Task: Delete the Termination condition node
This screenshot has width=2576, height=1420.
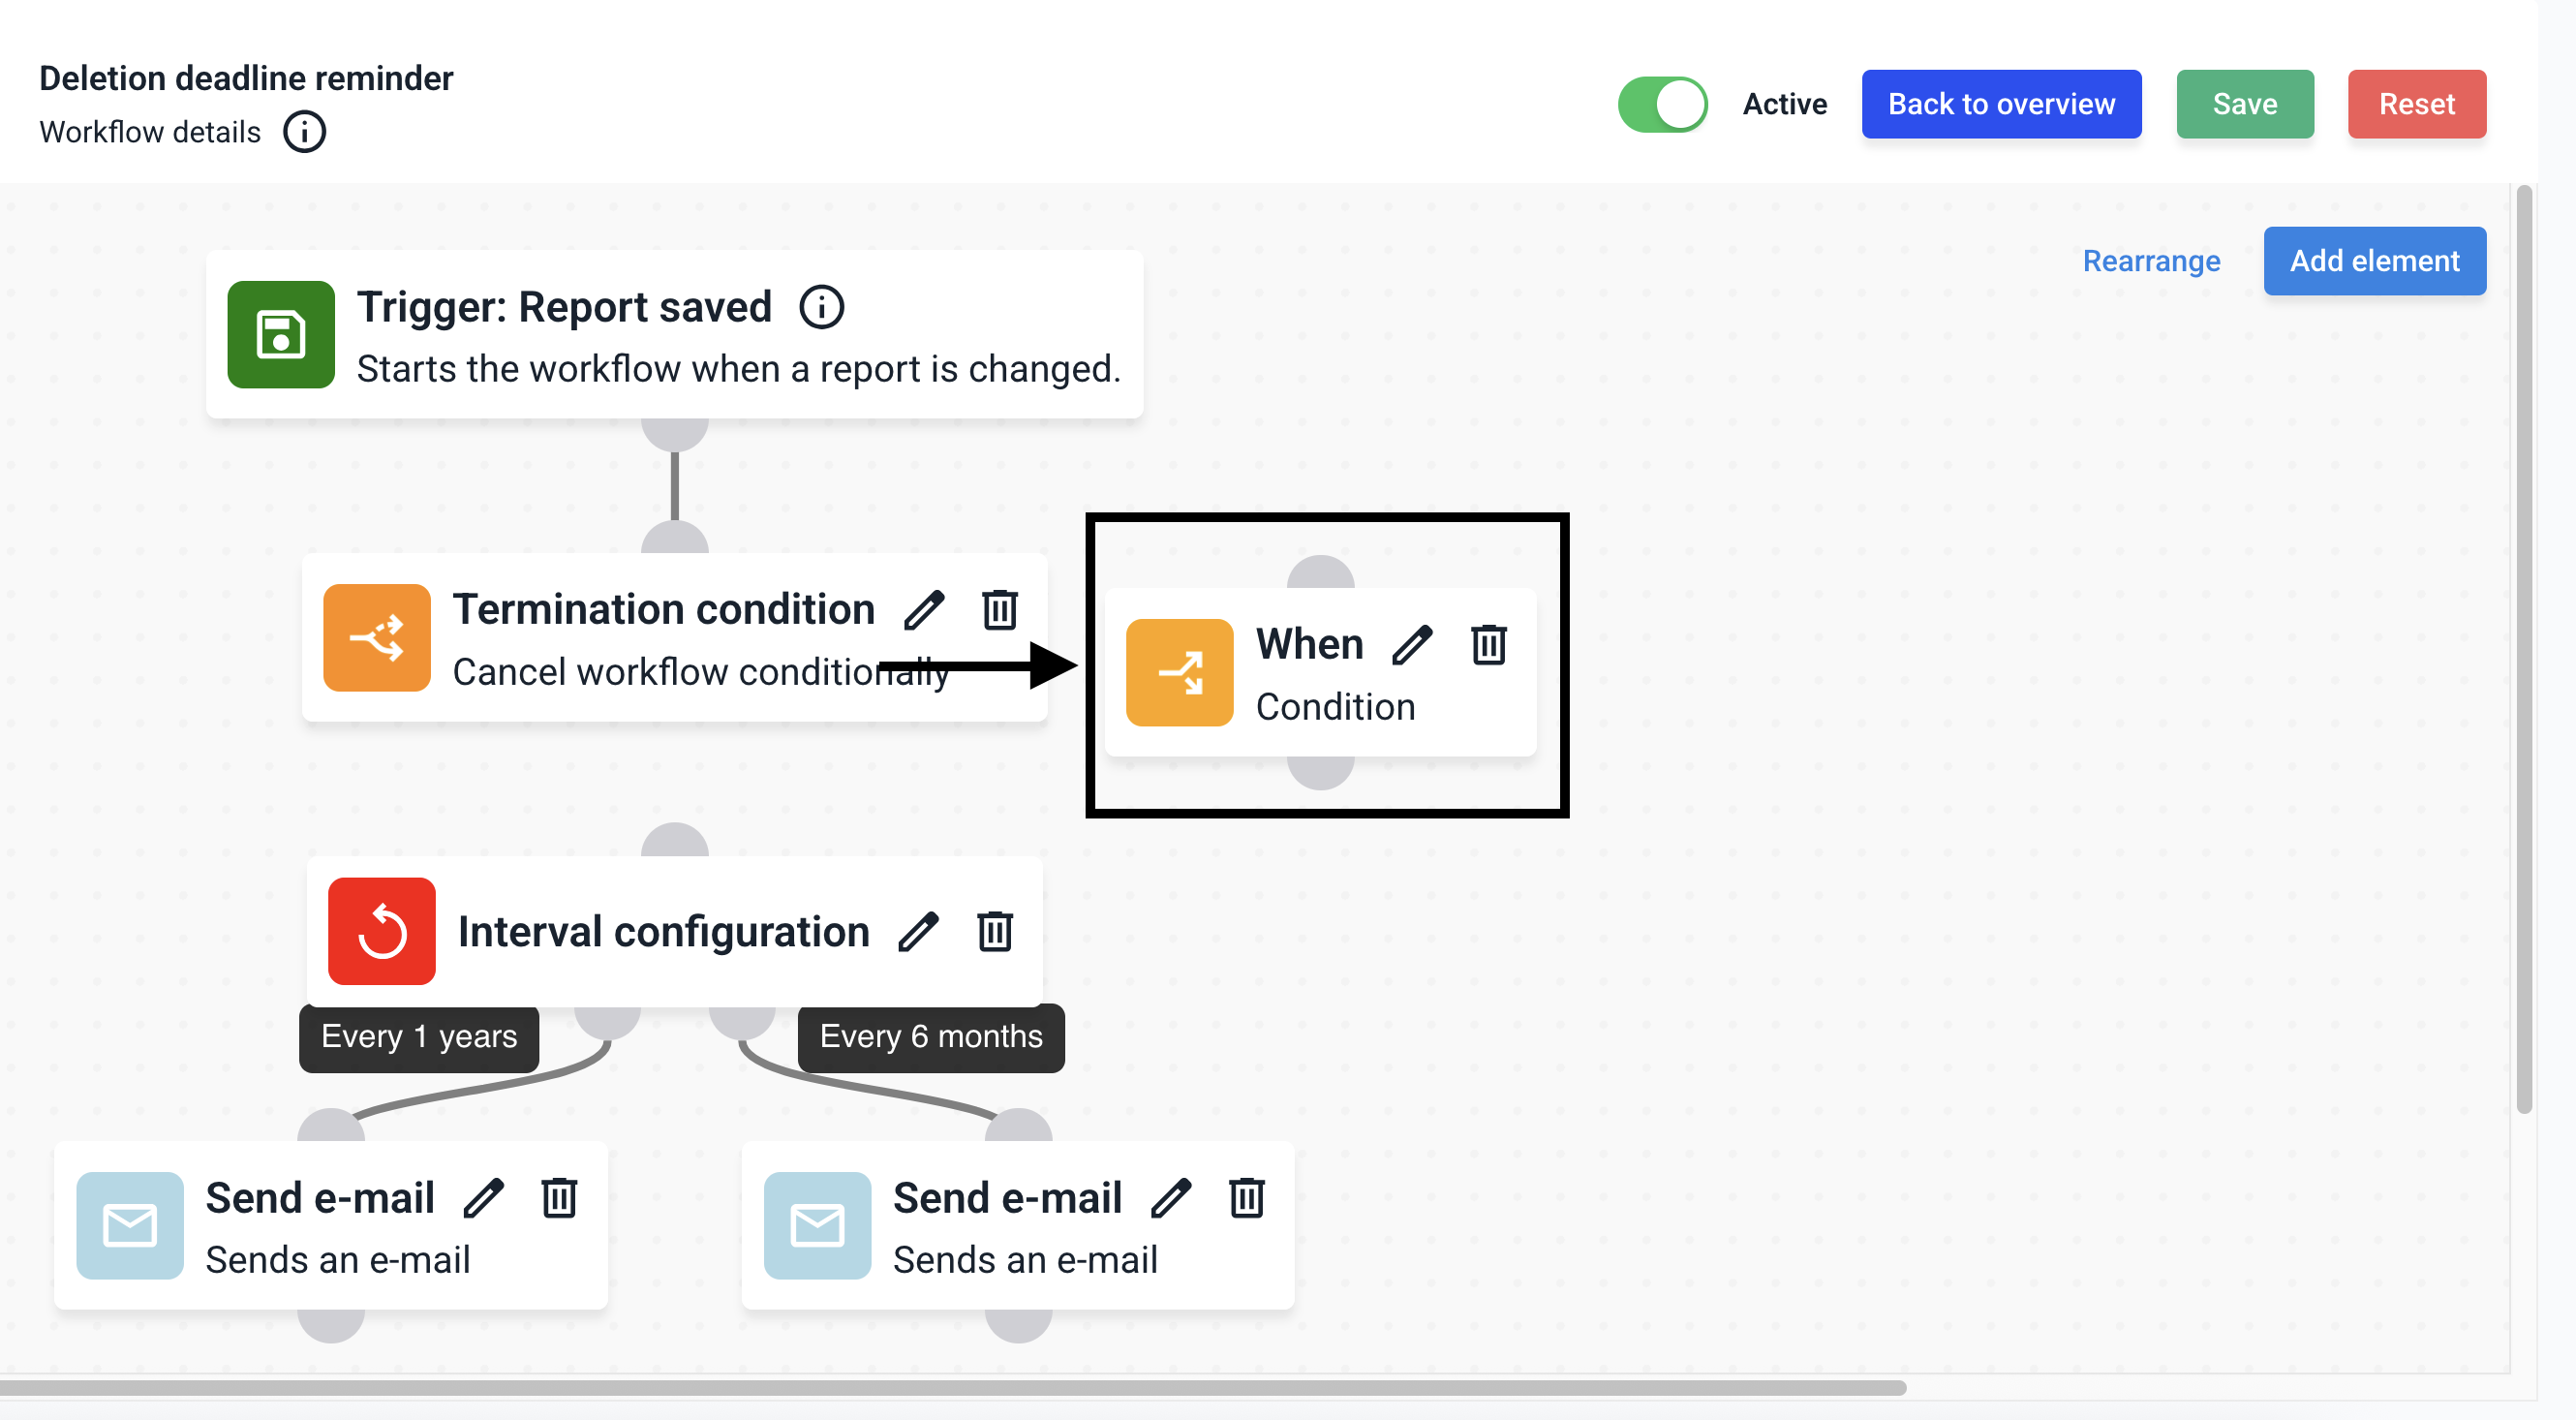Action: tap(999, 610)
